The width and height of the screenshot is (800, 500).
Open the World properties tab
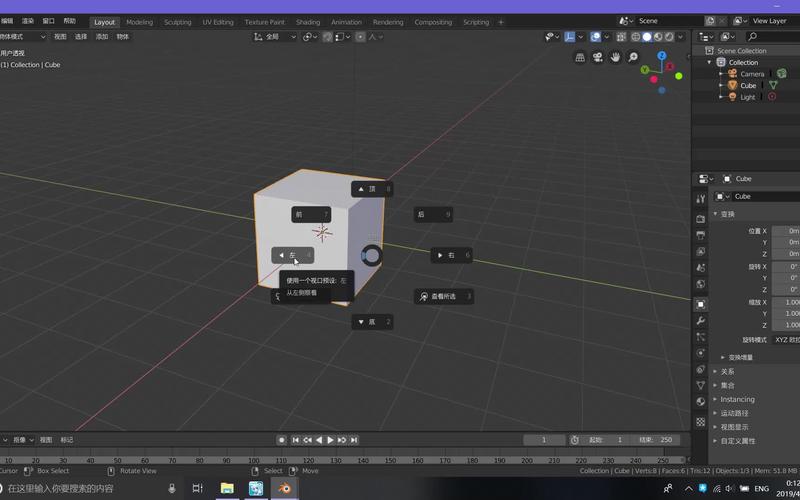[701, 284]
